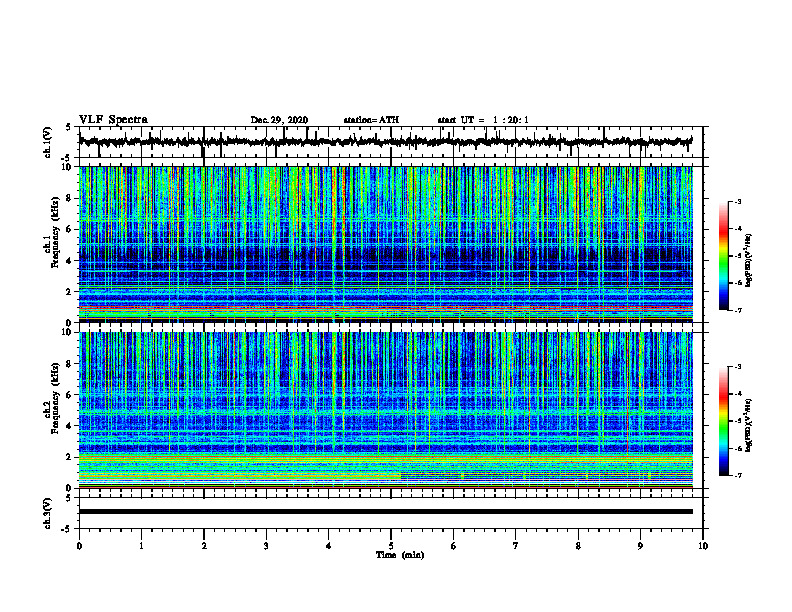Click the "5" tick of the ch.1(V) axis
The width and height of the screenshot is (792, 612).
tap(68, 127)
